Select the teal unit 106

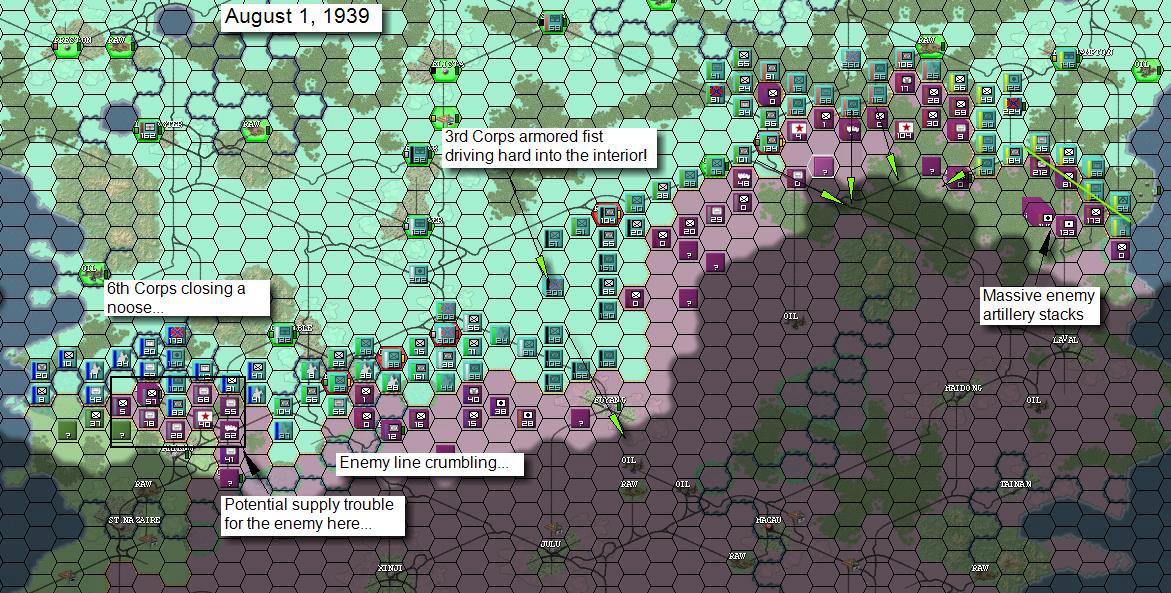pos(904,60)
